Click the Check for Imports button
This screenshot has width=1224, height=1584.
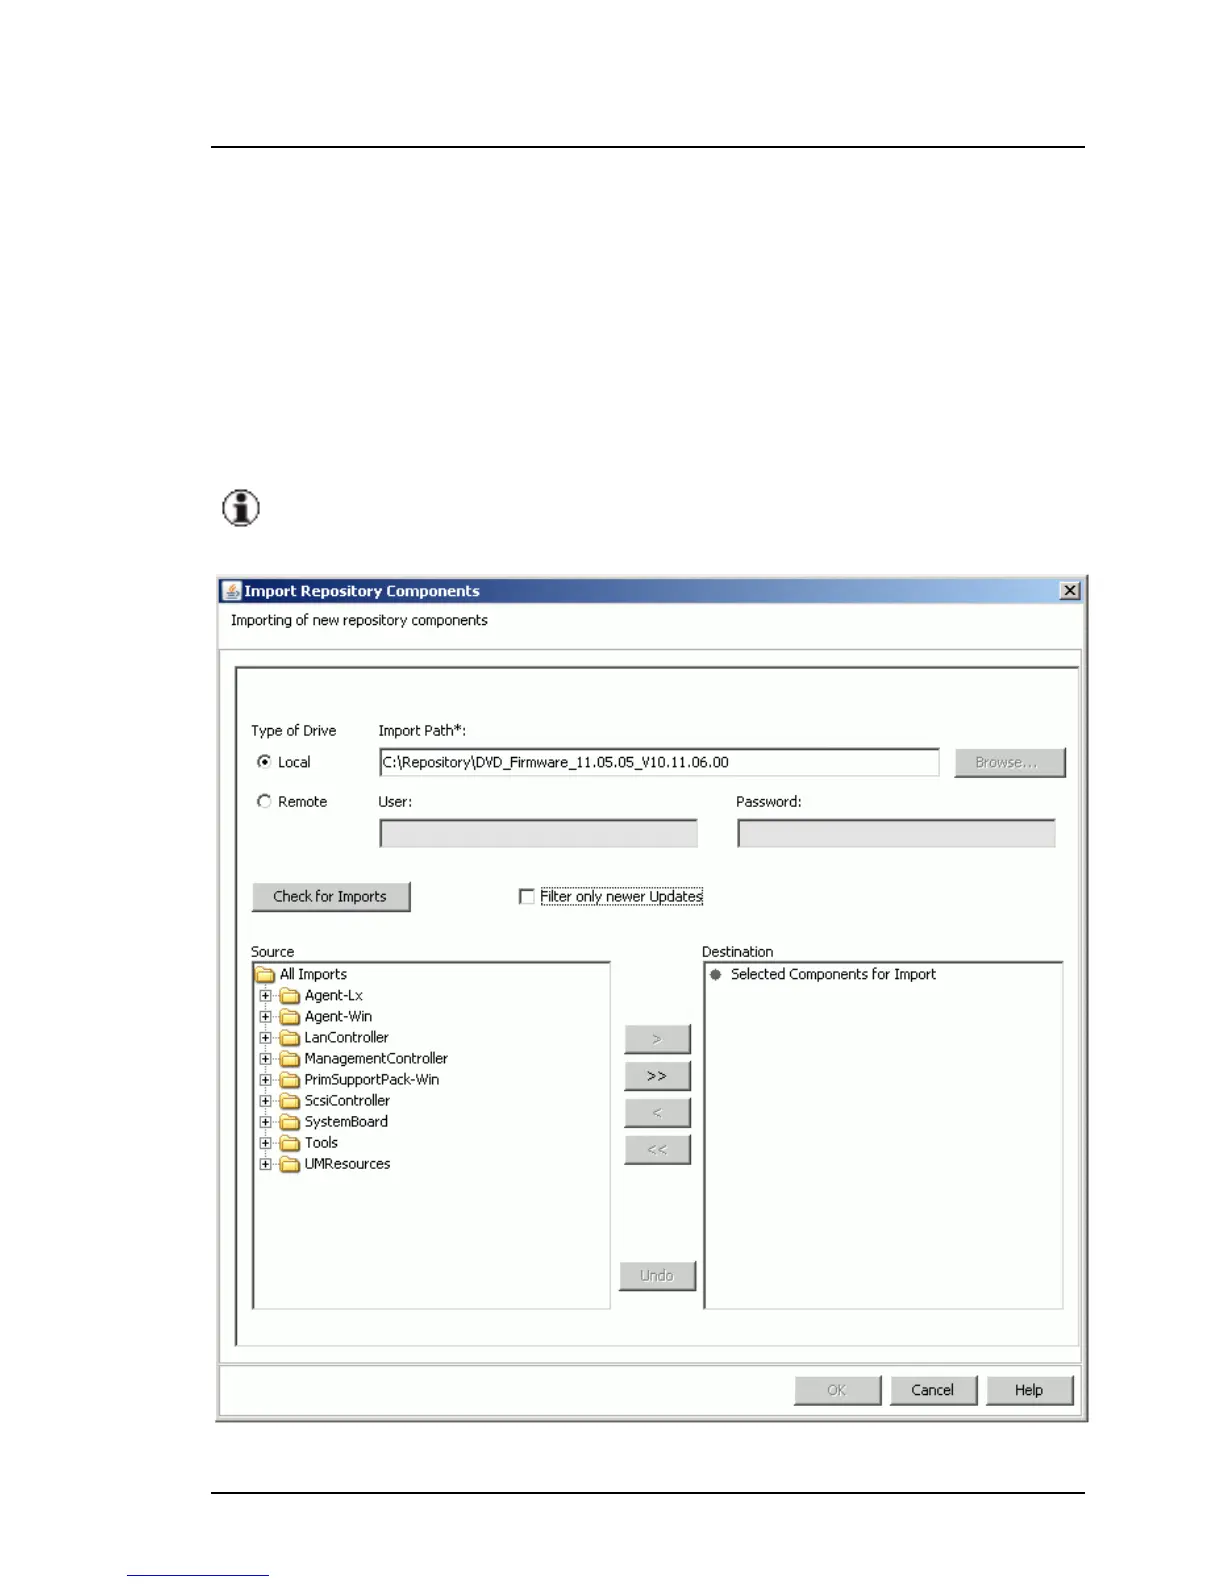330,897
